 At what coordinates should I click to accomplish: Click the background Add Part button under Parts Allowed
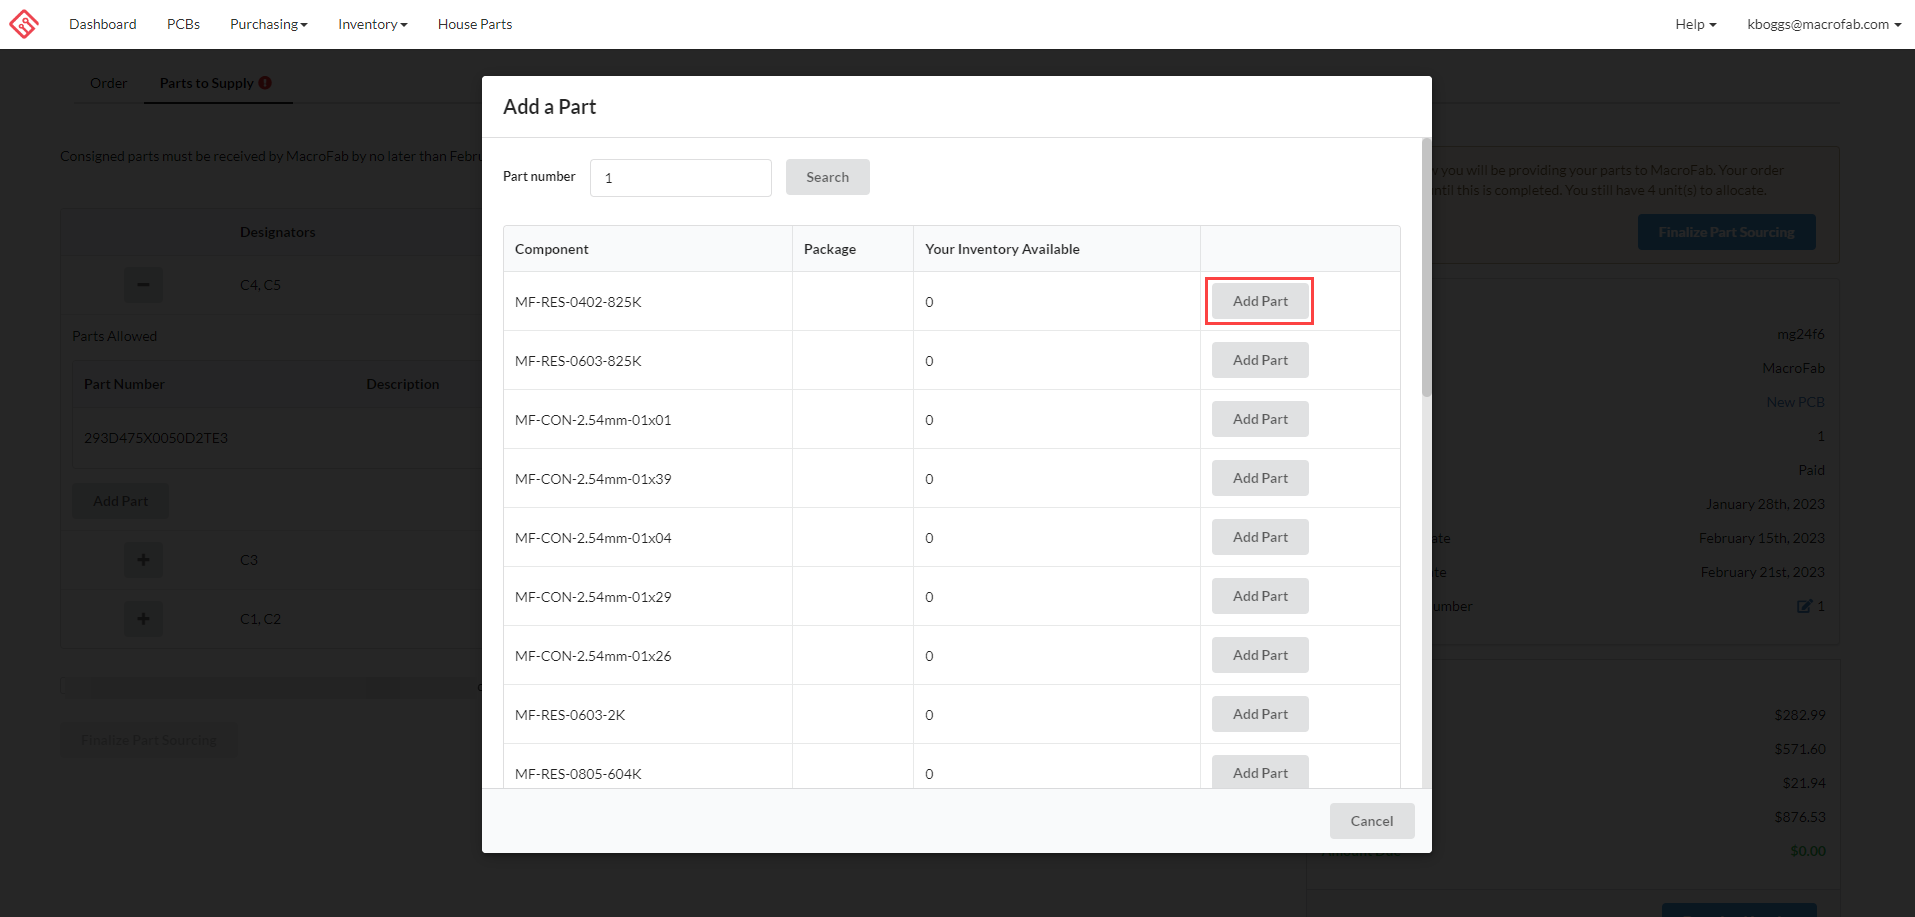pos(120,501)
